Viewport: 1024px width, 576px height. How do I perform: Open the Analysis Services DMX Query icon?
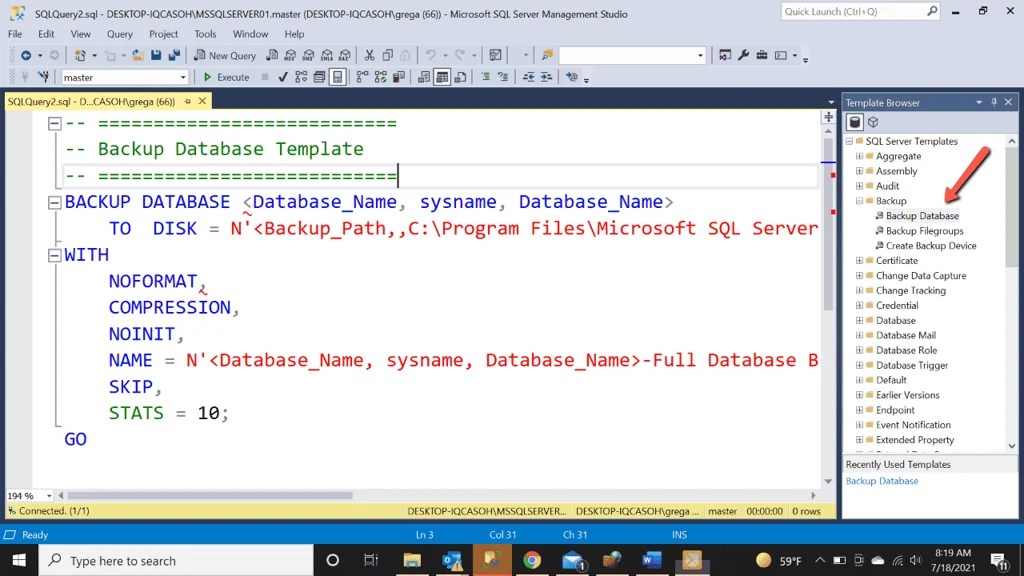309,56
